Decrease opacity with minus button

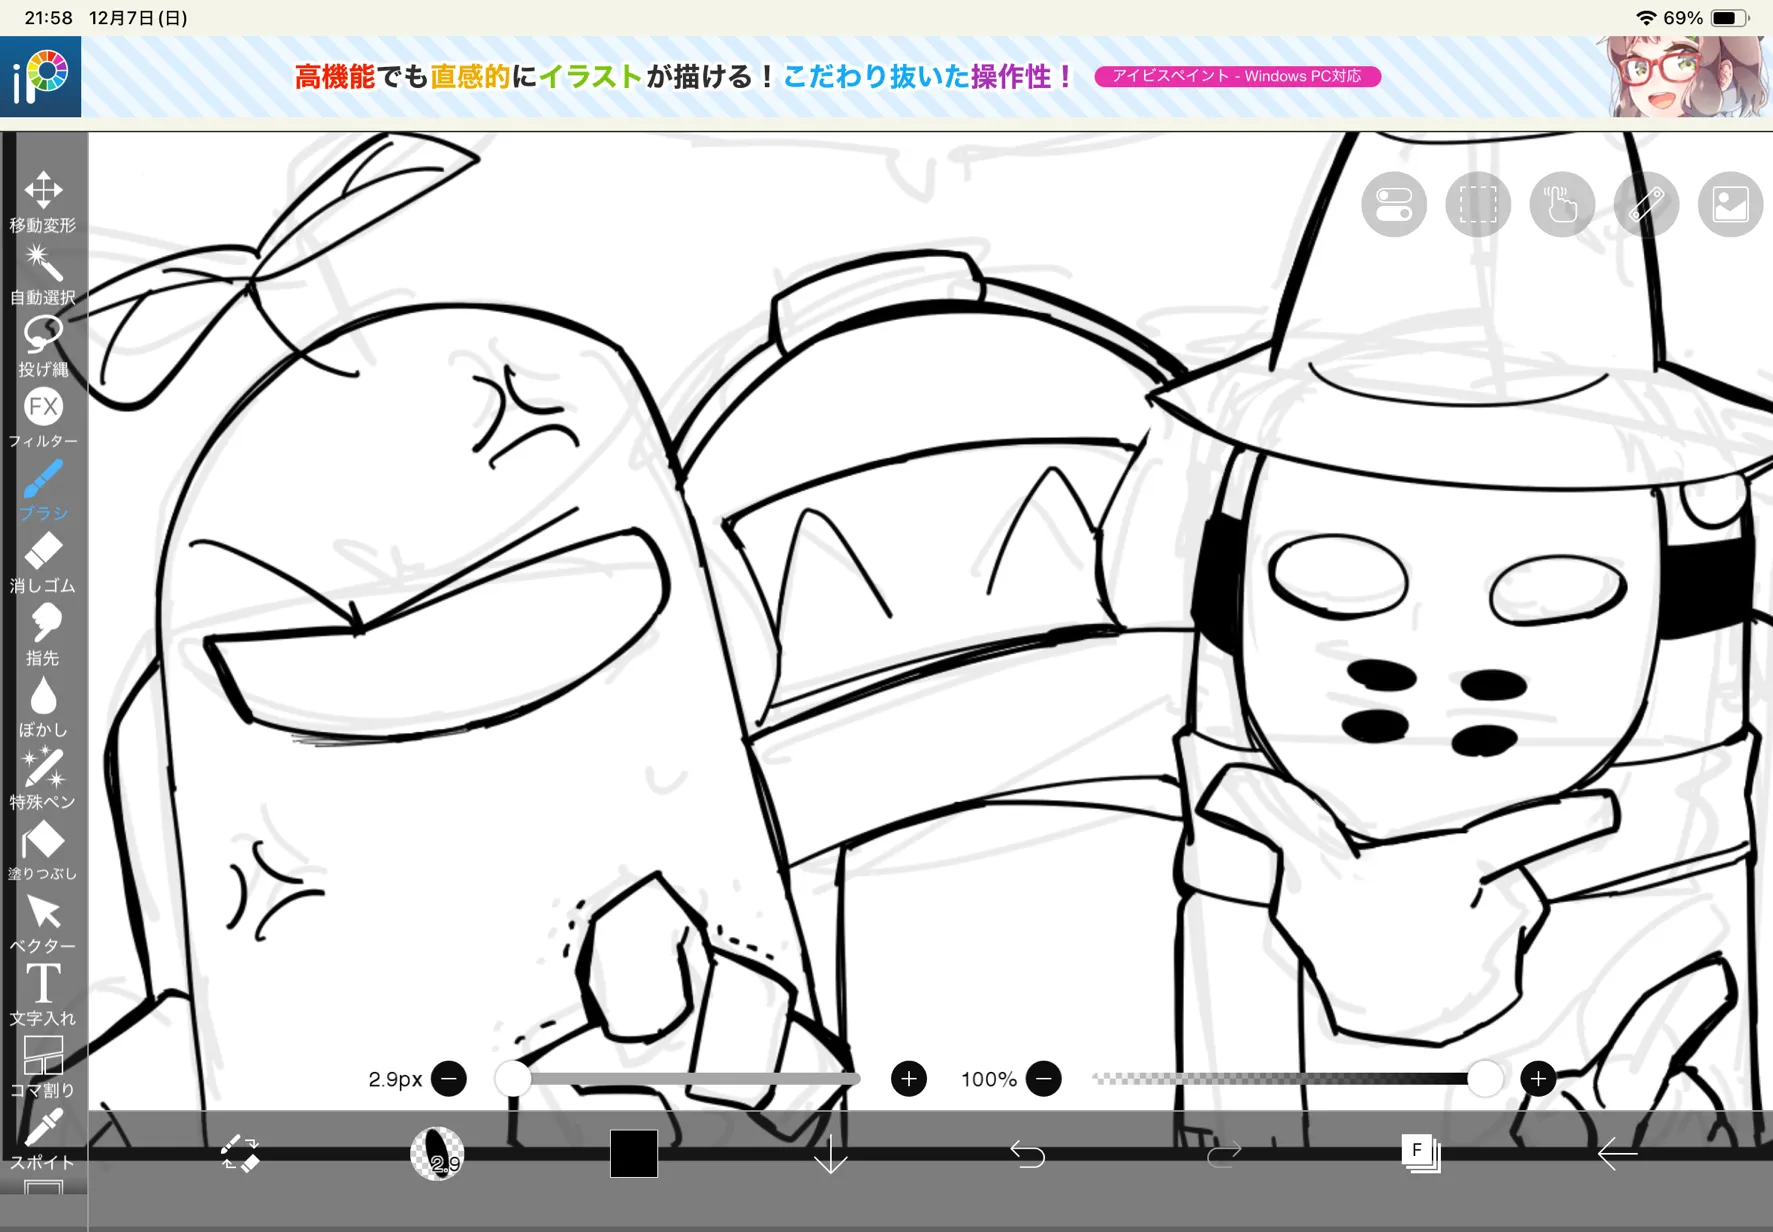tap(1044, 1079)
